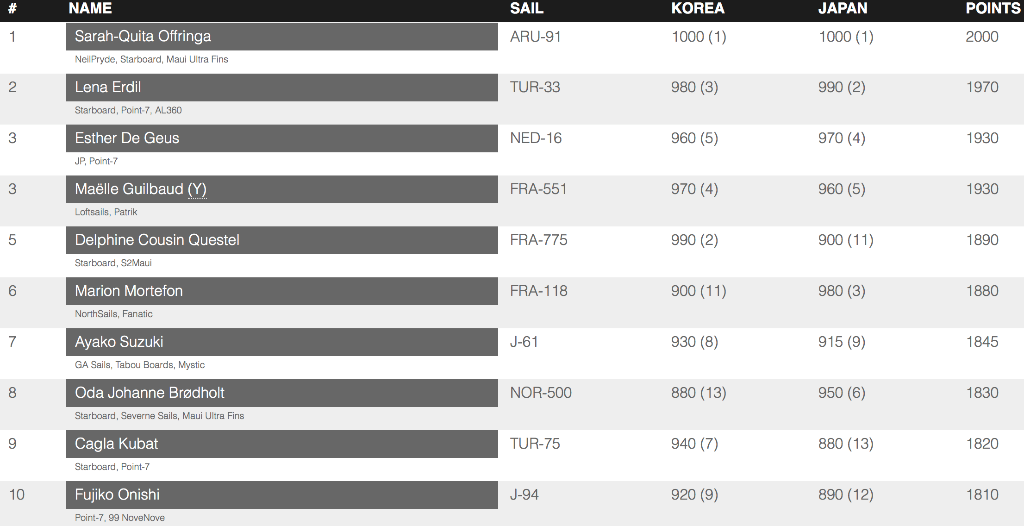This screenshot has width=1024, height=526.
Task: Select the Lena Erdil name bar
Action: click(281, 88)
